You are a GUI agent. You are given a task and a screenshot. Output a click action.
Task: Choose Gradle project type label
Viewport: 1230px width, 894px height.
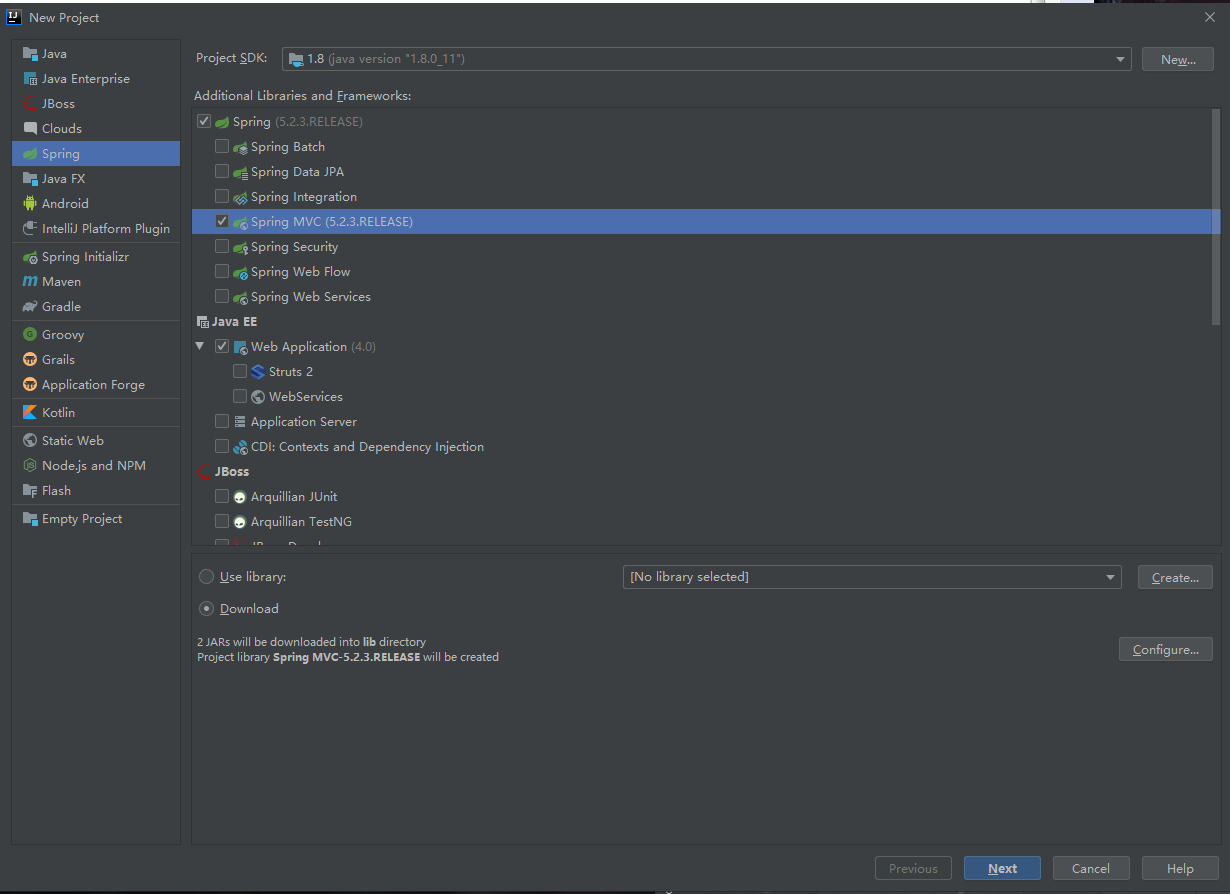point(61,307)
